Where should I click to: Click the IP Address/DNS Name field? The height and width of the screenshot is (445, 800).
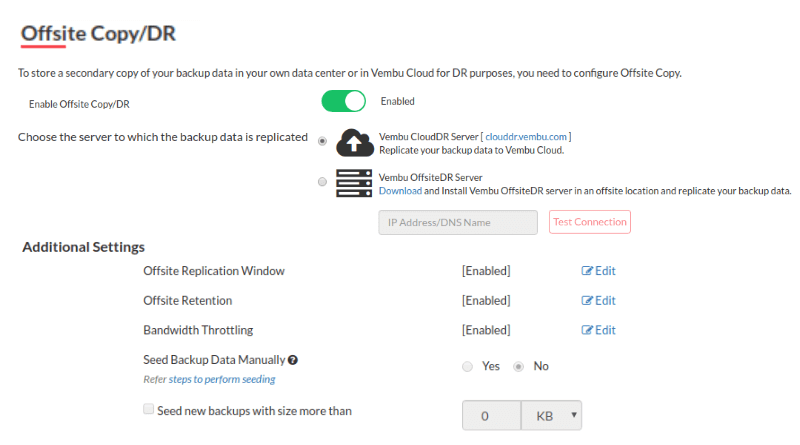point(458,222)
